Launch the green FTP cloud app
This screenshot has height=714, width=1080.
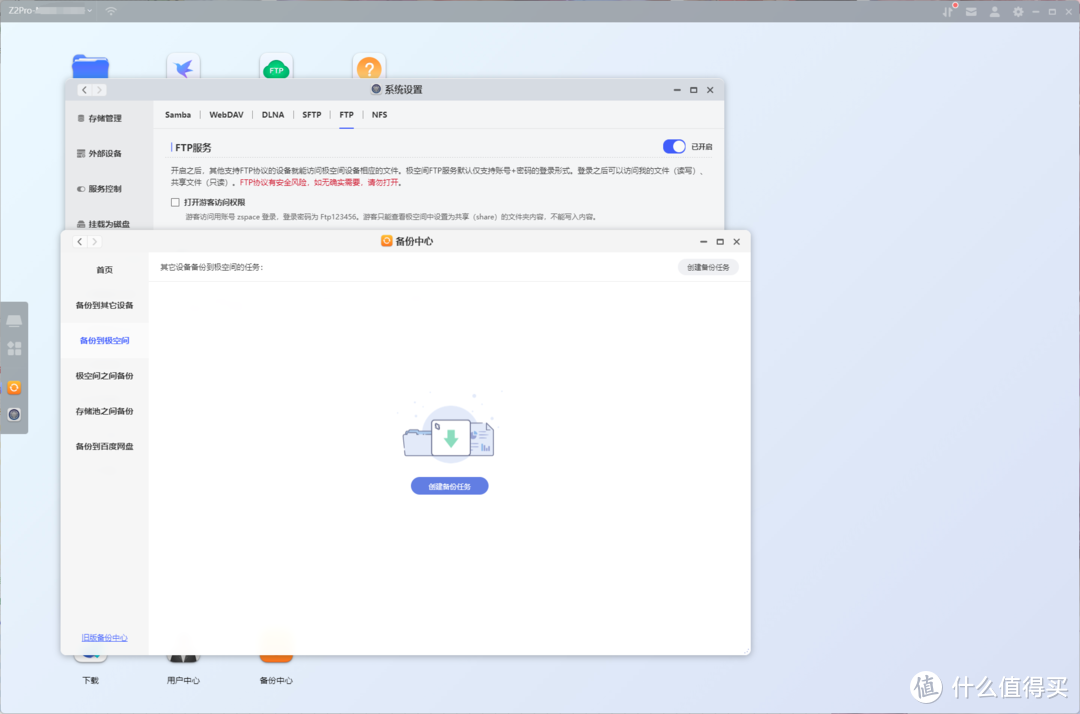pos(276,67)
